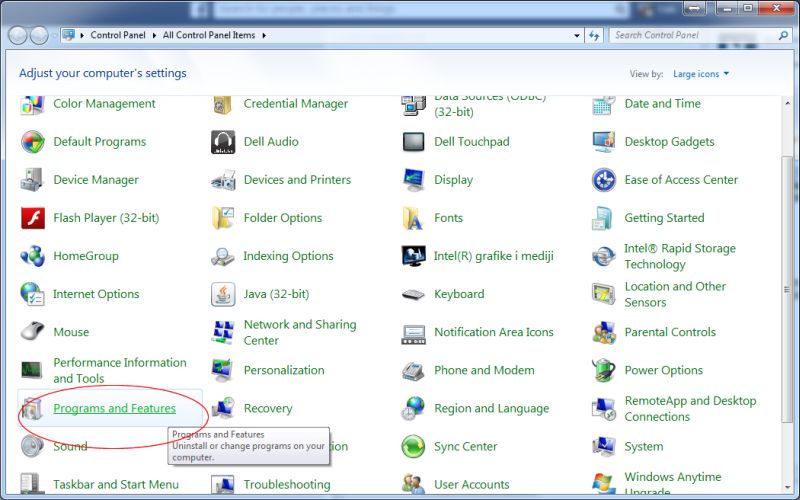Open the Folder Options icon
Image resolution: width=800 pixels, height=500 pixels.
point(223,218)
